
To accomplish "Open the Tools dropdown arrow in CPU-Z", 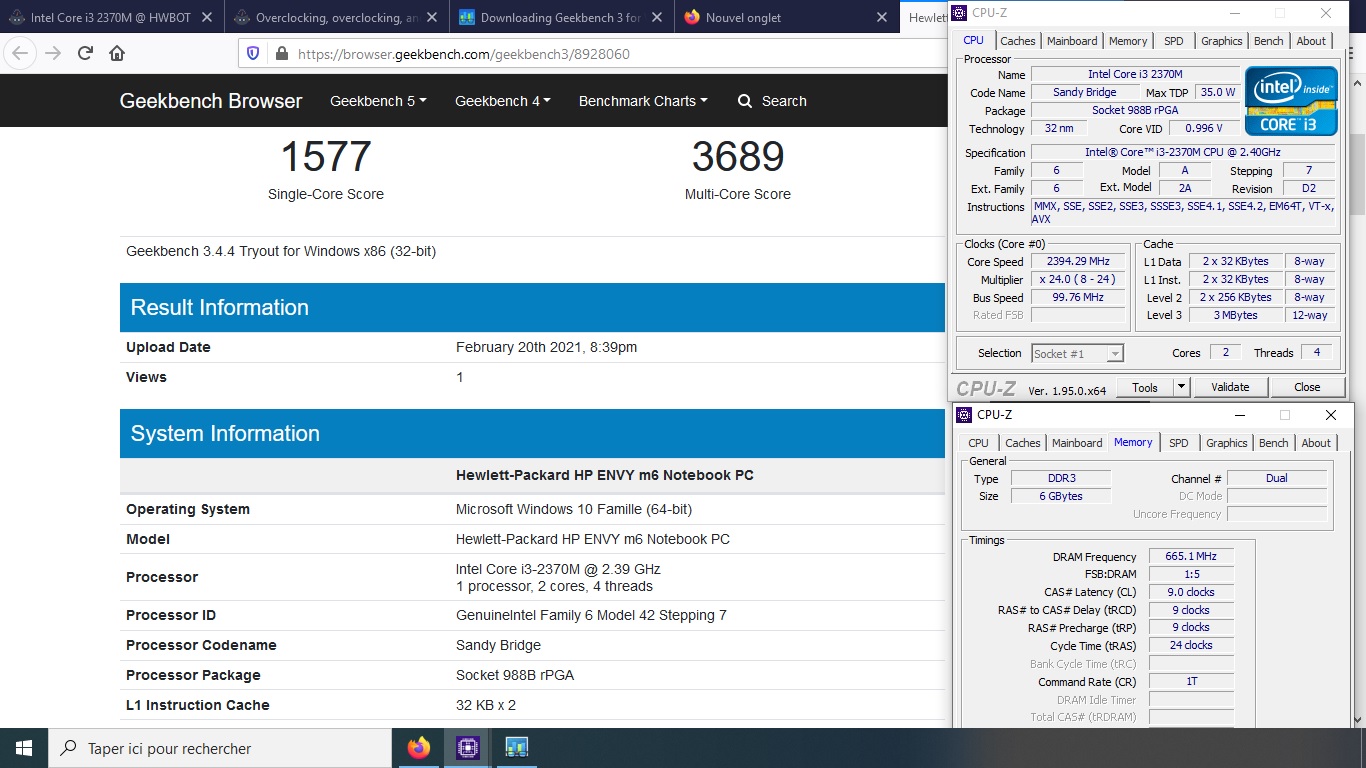I will click(1181, 387).
